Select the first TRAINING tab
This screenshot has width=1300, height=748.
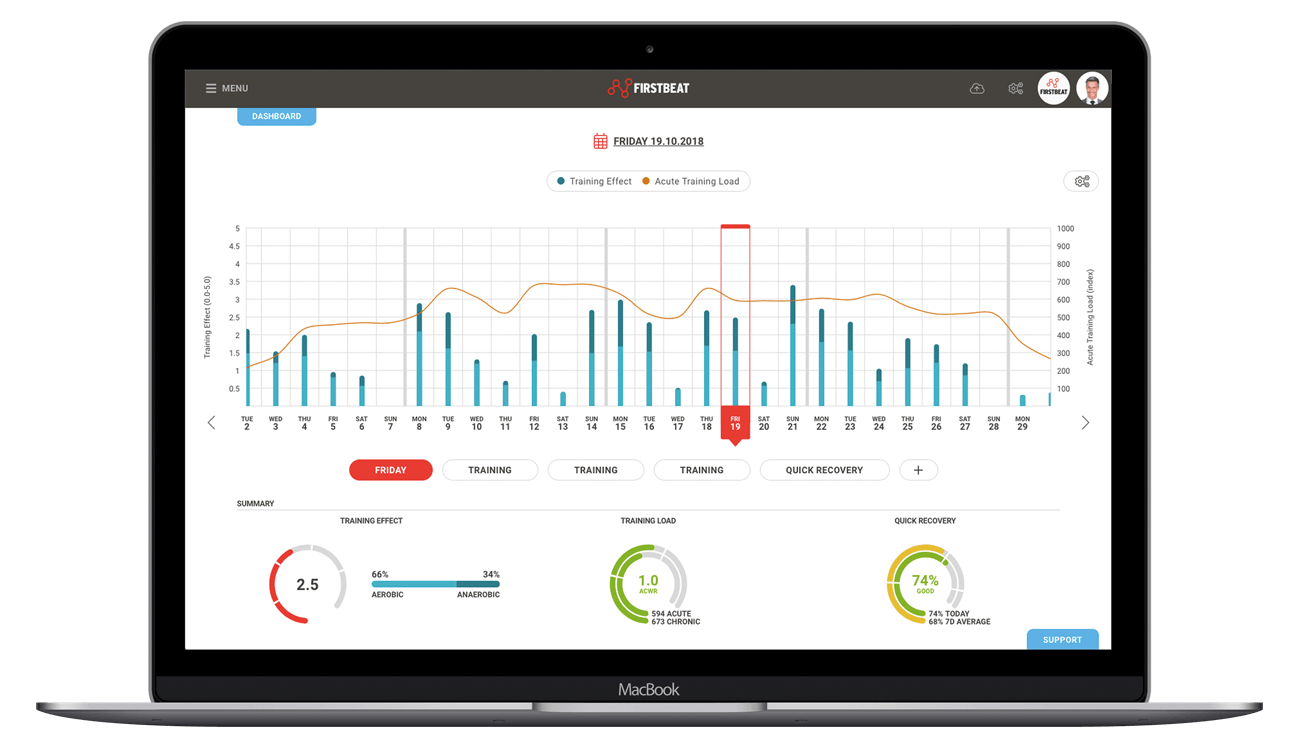tap(490, 470)
